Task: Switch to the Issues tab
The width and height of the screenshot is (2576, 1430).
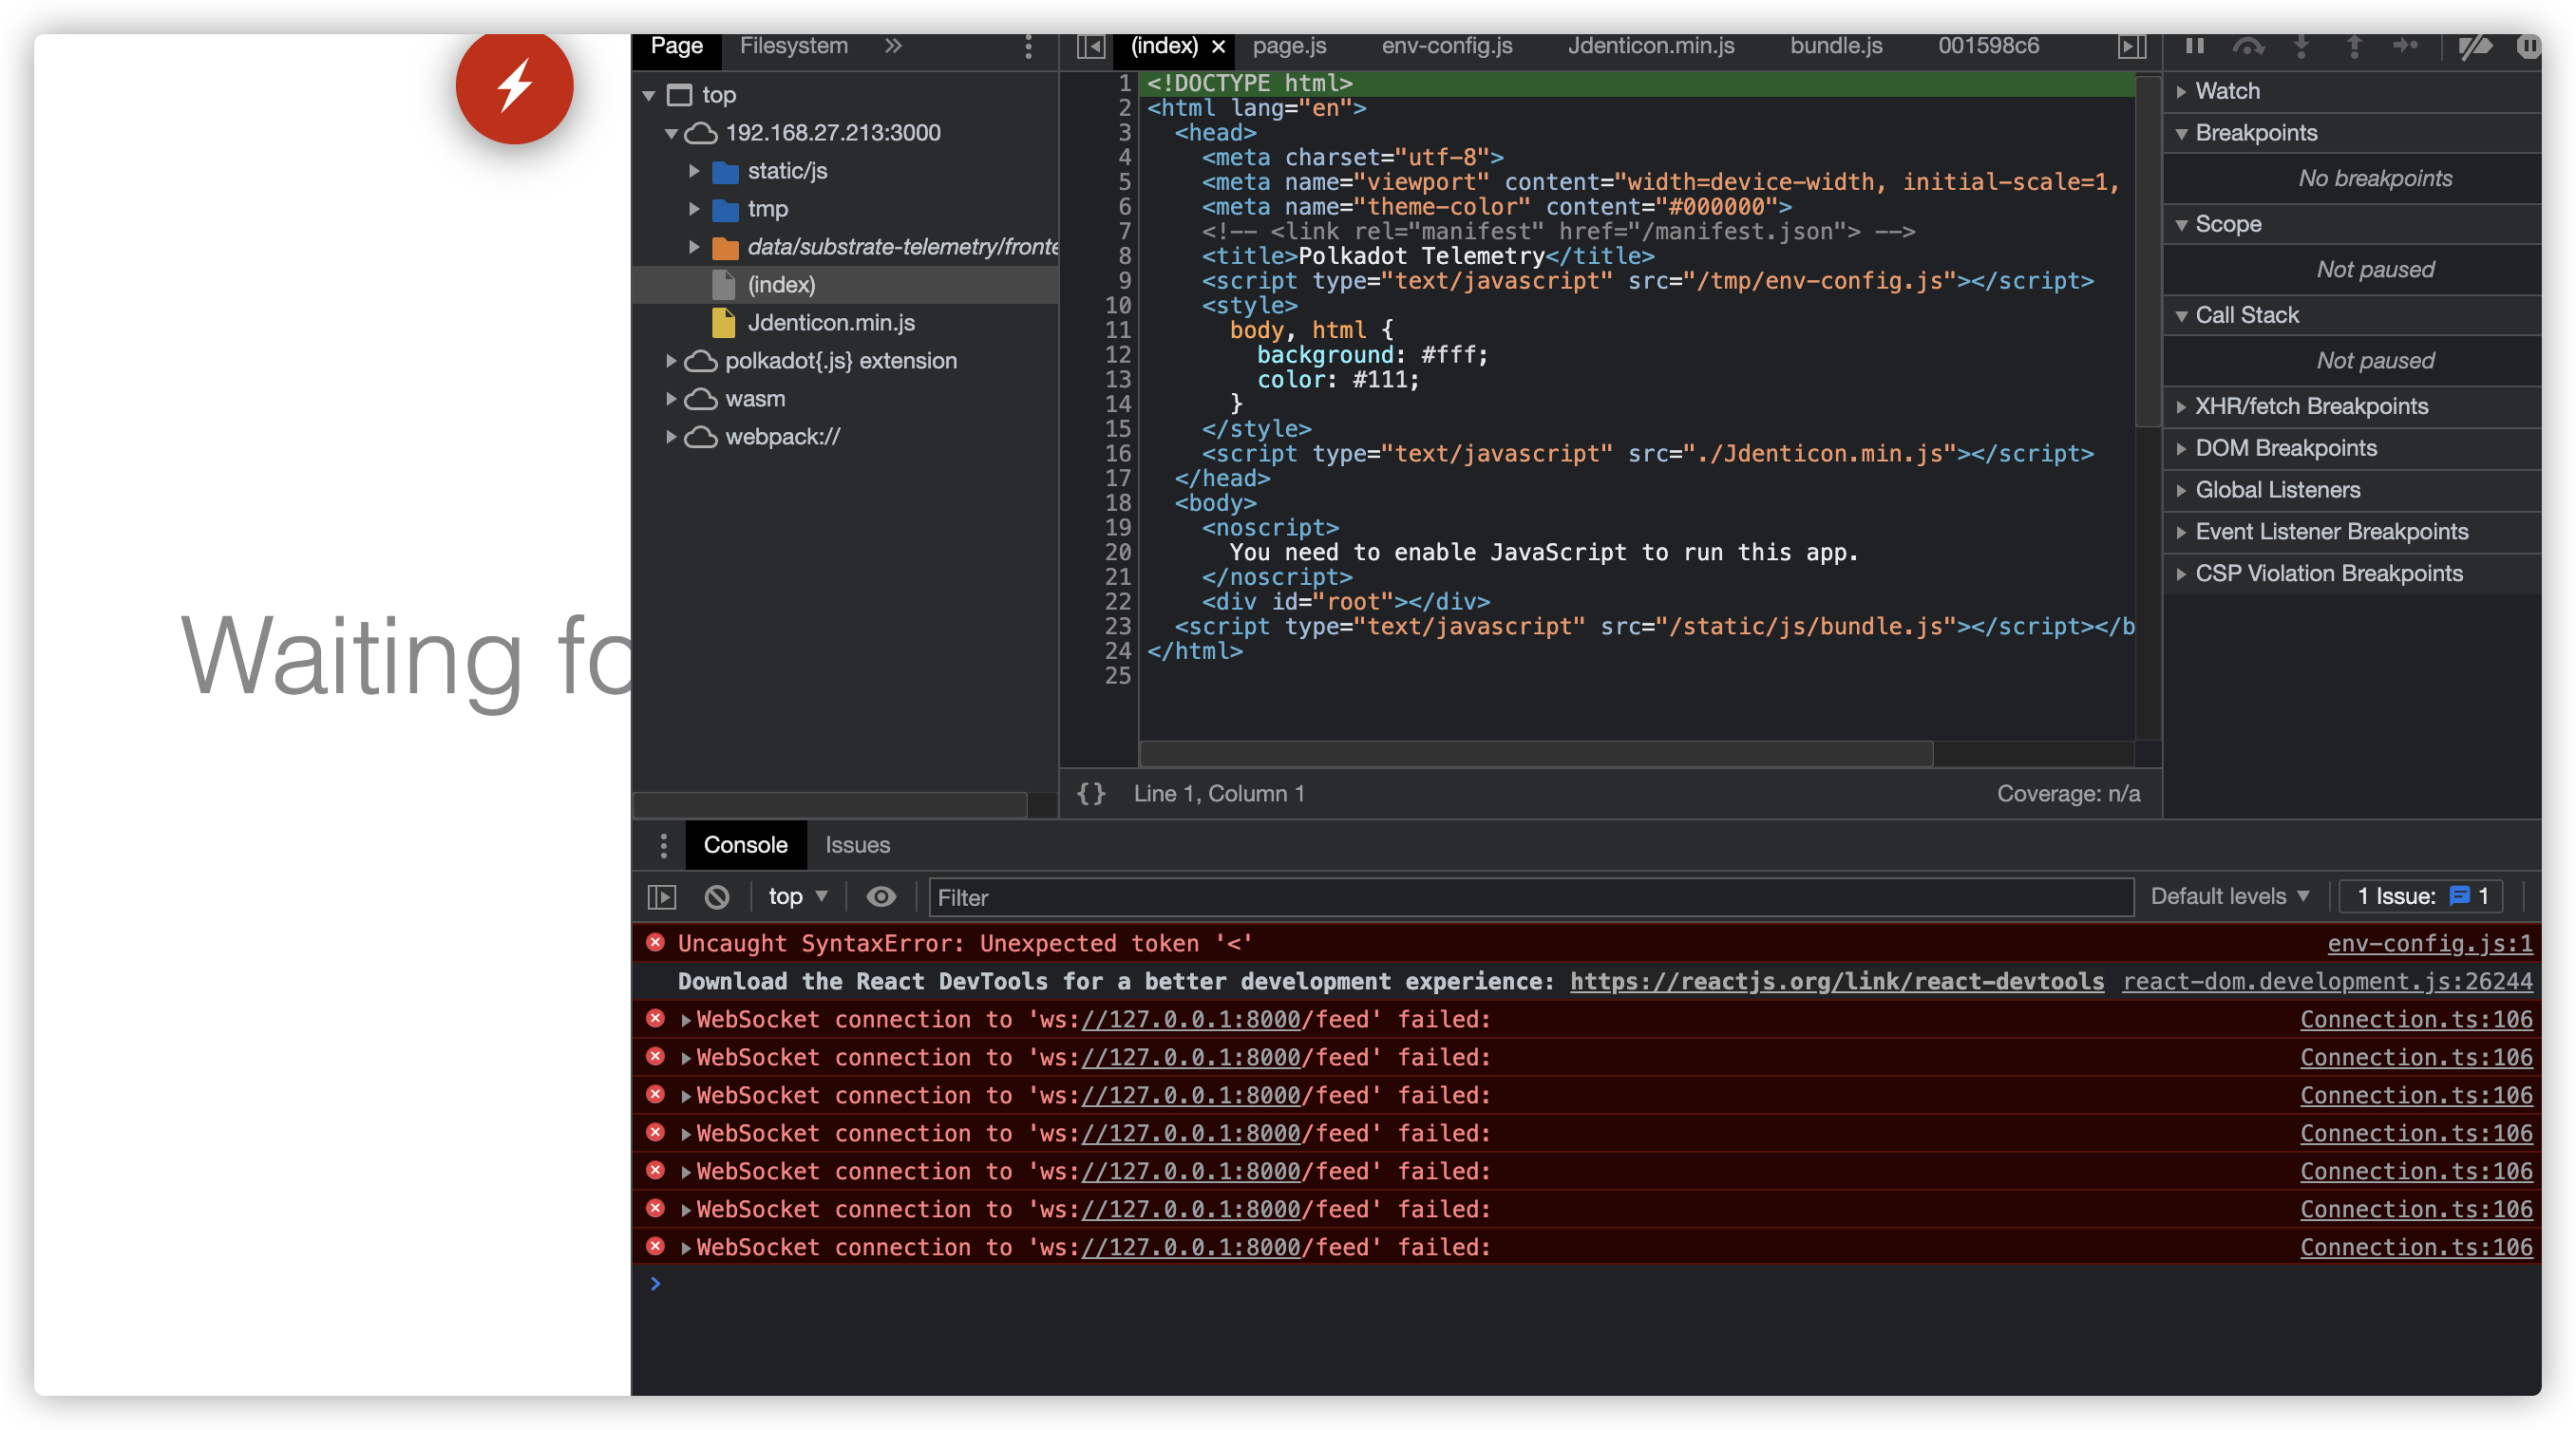Action: coord(856,845)
